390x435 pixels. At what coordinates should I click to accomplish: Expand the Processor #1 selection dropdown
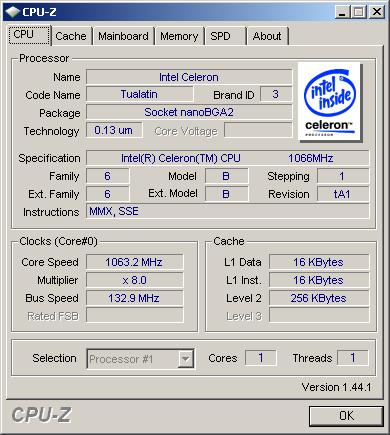[x=186, y=359]
